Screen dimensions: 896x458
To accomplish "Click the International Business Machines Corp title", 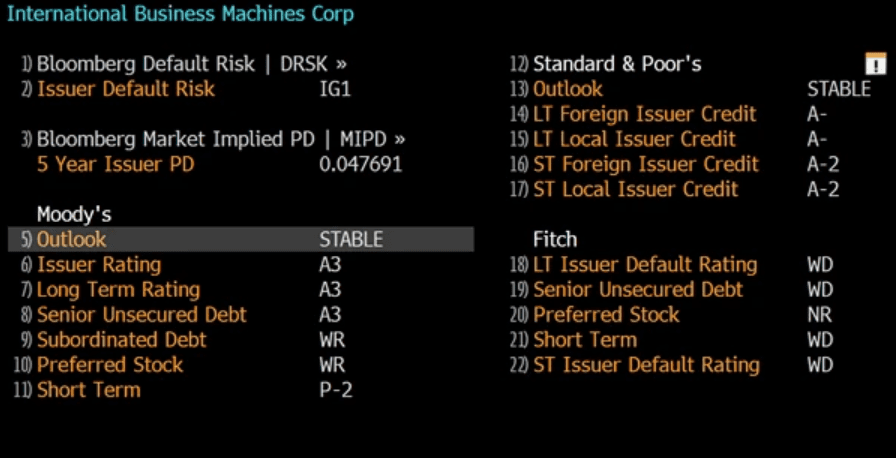I will point(181,14).
